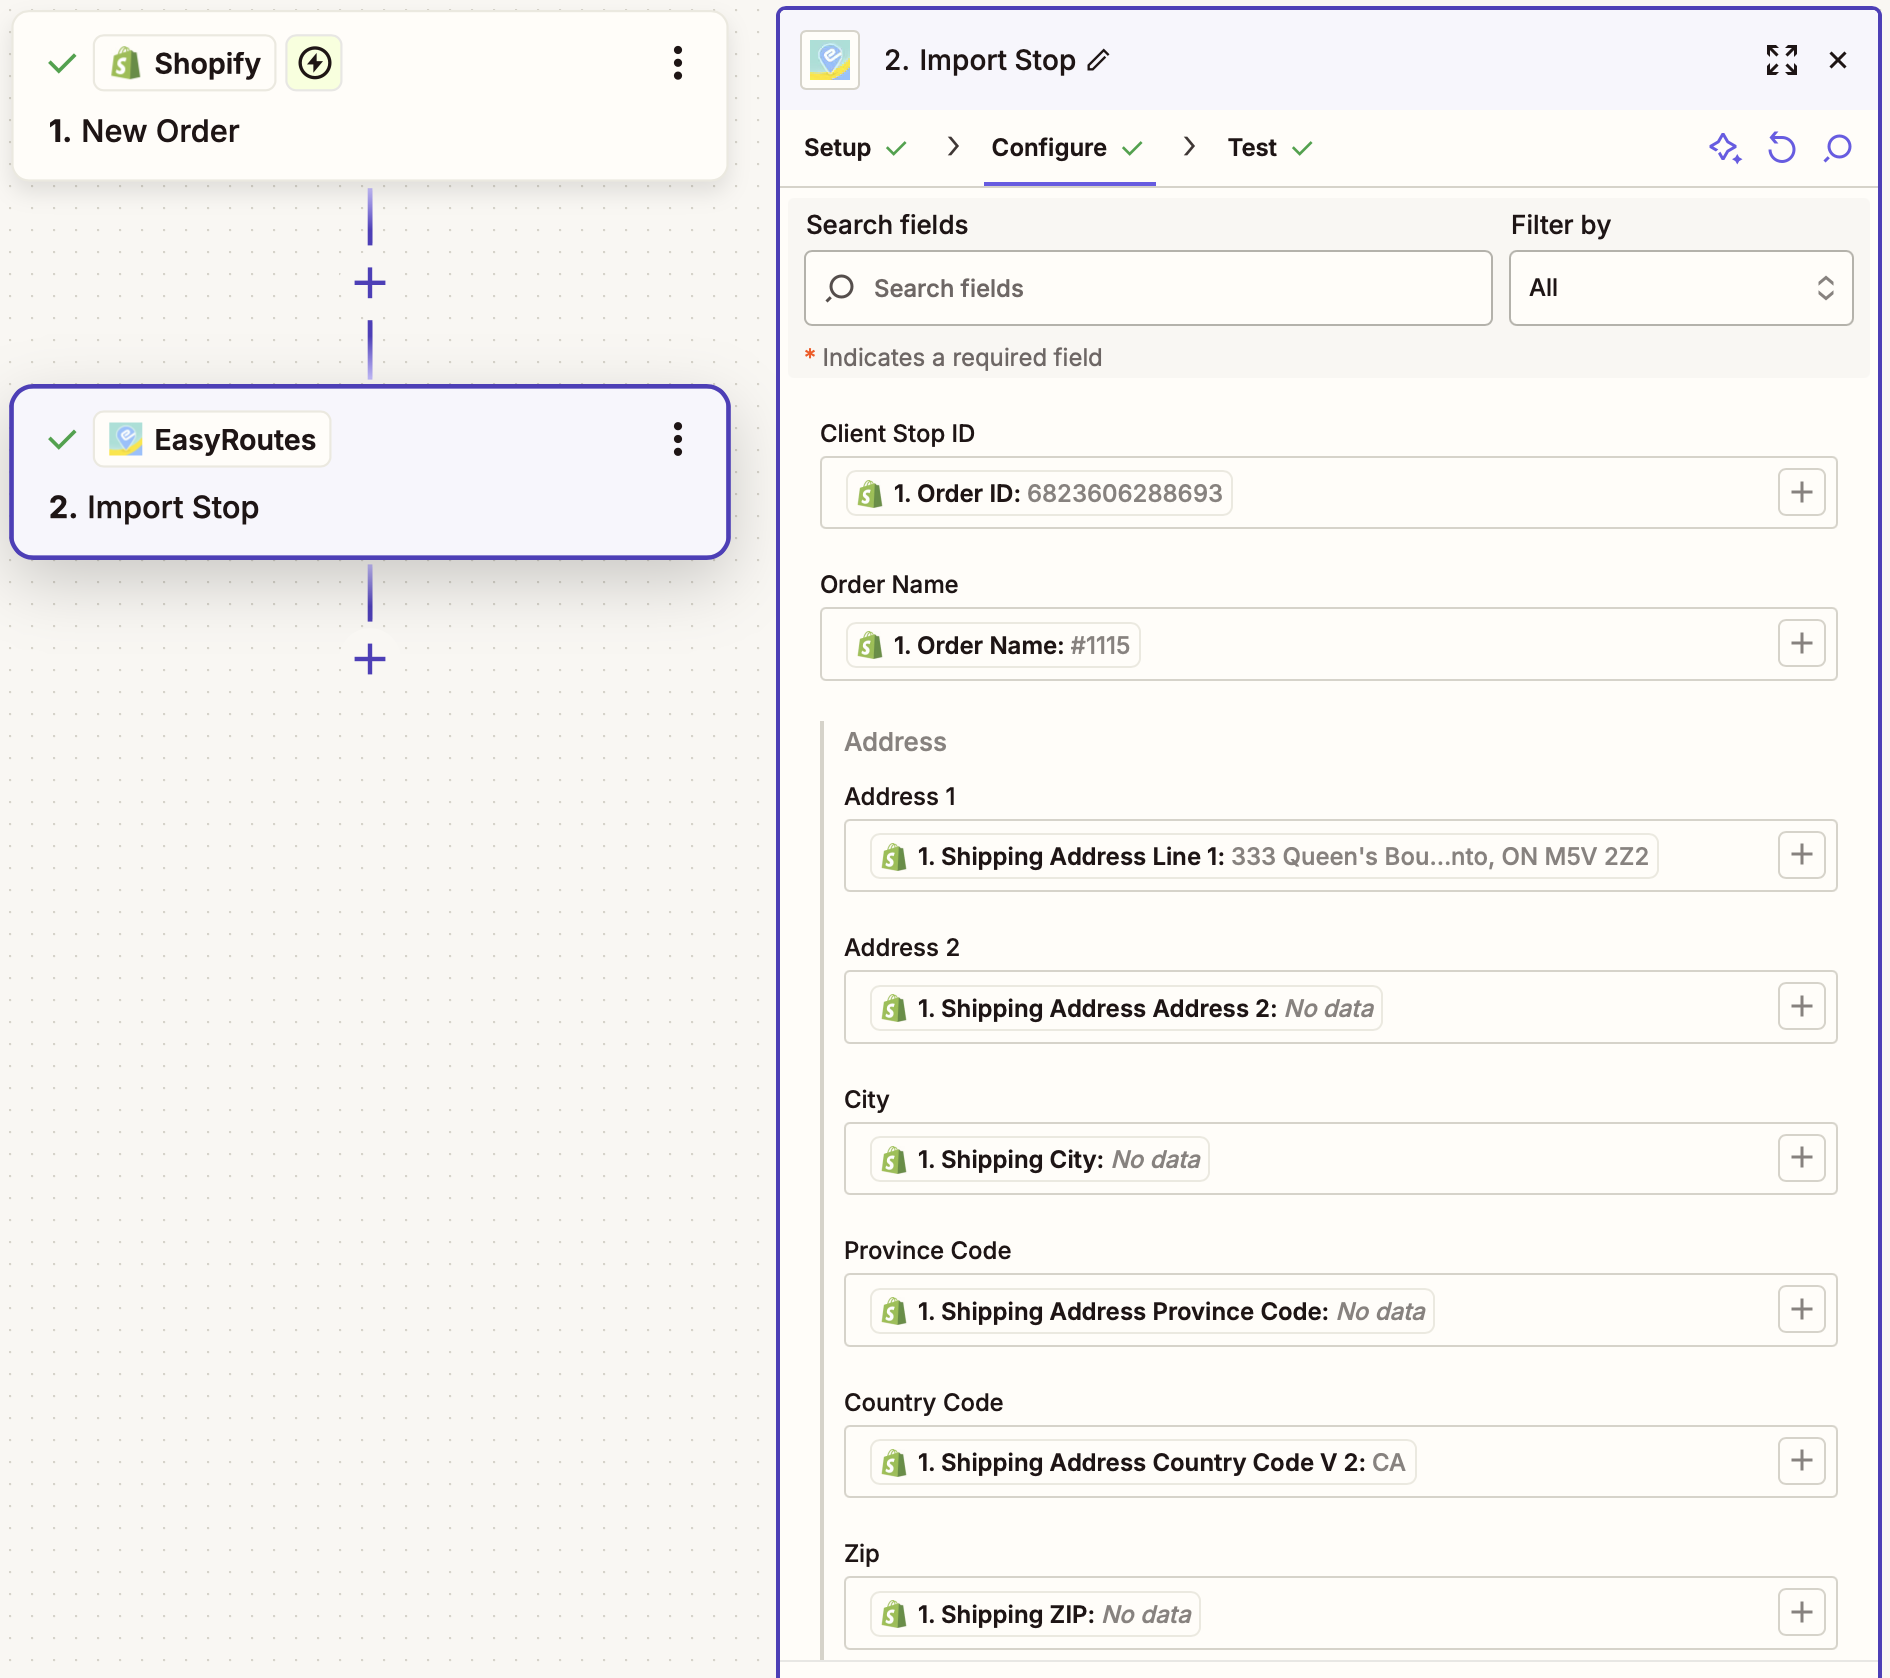This screenshot has height=1678, width=1890.
Task: Click the 'Province Code' field label
Action: coord(927,1250)
